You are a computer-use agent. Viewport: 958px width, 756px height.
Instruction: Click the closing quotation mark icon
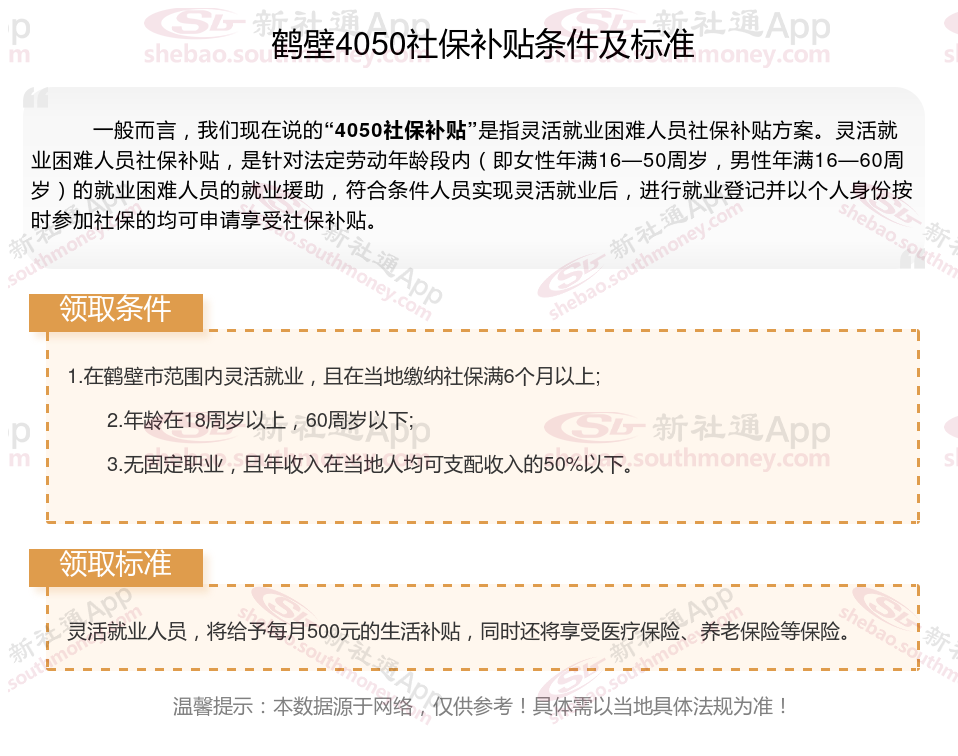pos(912,259)
